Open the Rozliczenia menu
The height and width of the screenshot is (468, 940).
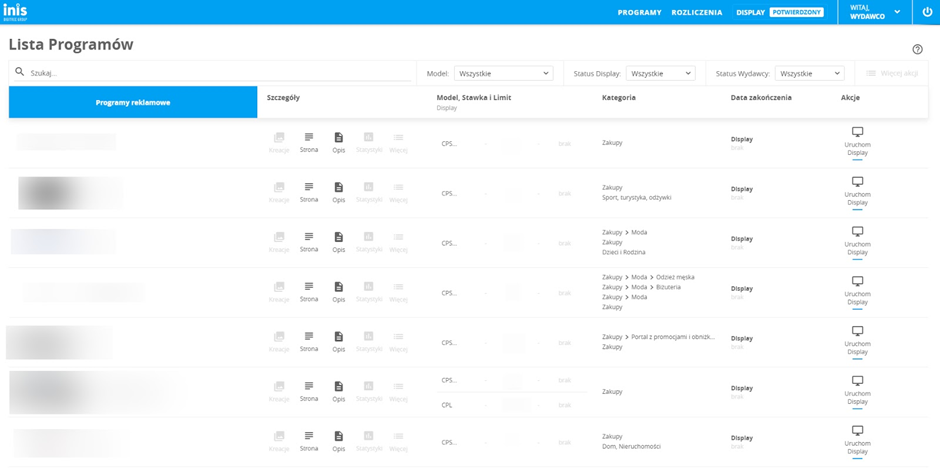pos(697,13)
